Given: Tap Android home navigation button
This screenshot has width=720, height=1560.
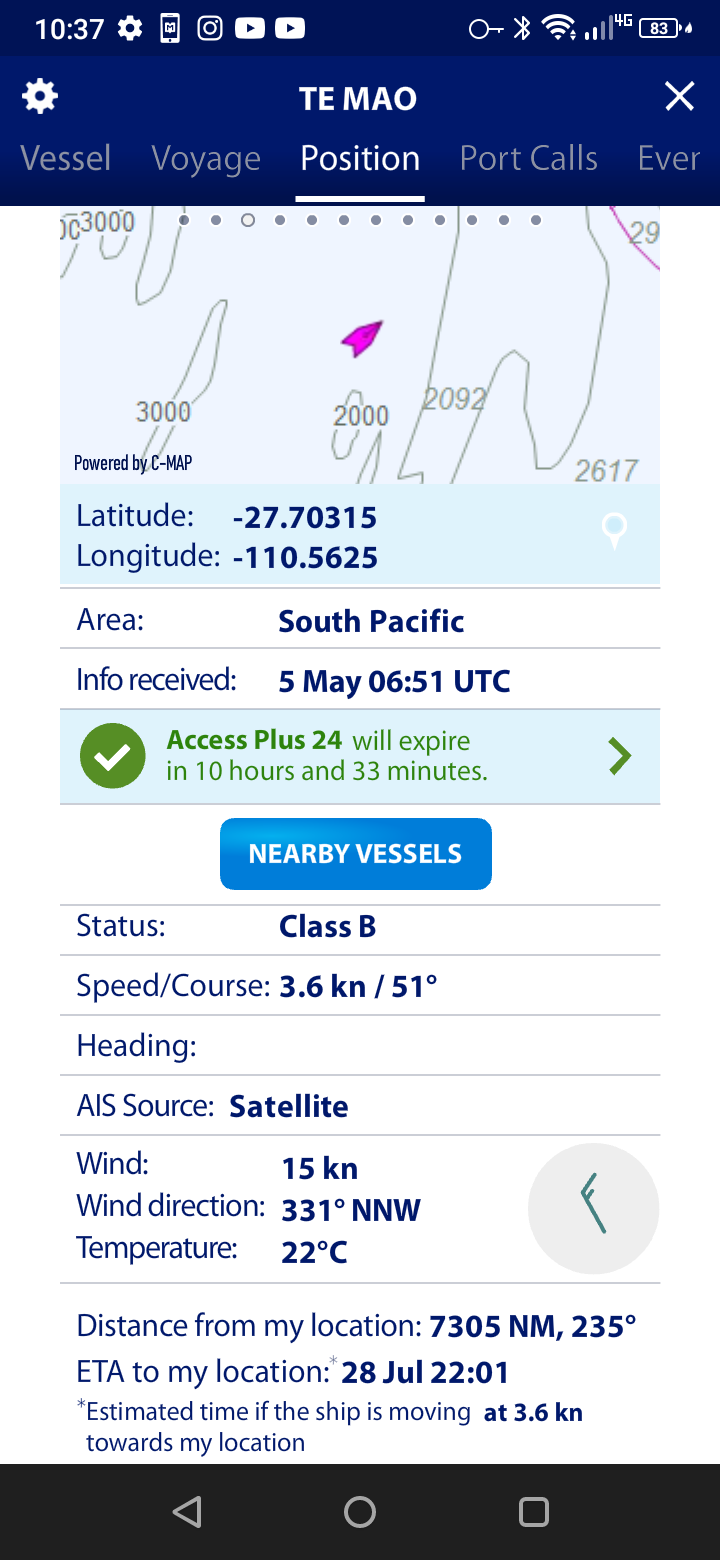Looking at the screenshot, I should (360, 1512).
